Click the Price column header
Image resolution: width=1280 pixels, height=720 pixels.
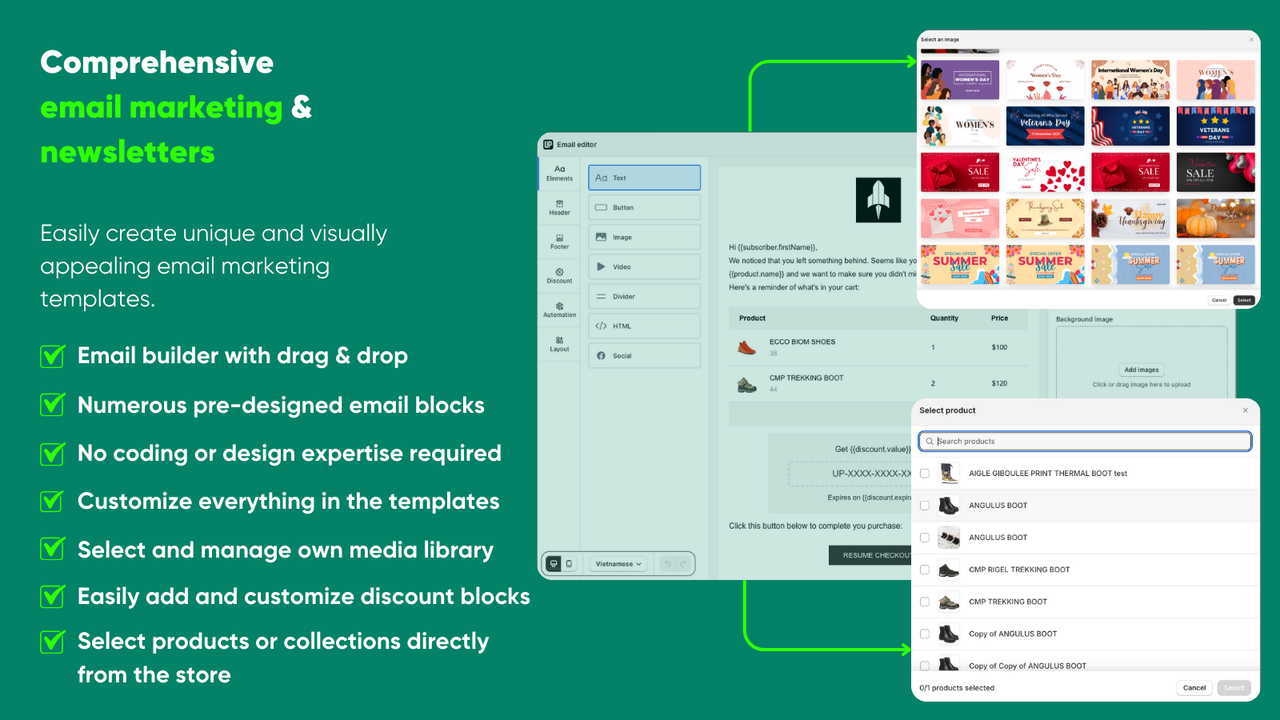[x=999, y=318]
